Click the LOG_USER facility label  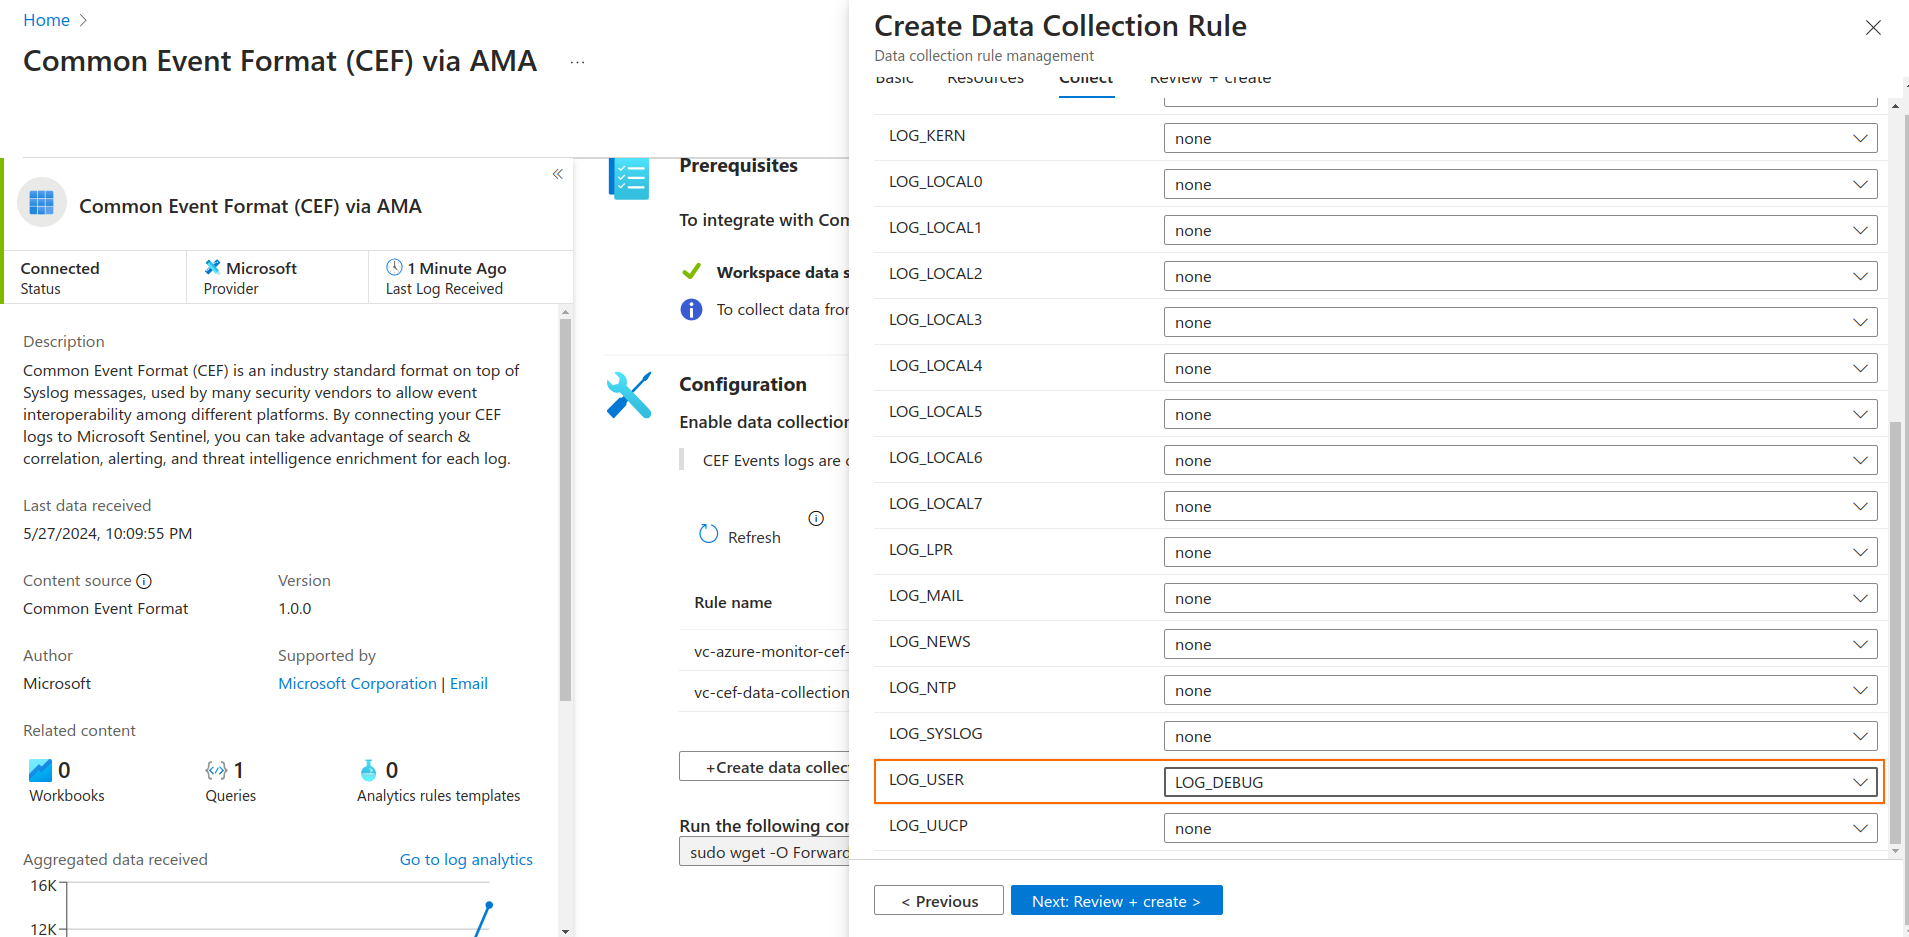pos(926,779)
